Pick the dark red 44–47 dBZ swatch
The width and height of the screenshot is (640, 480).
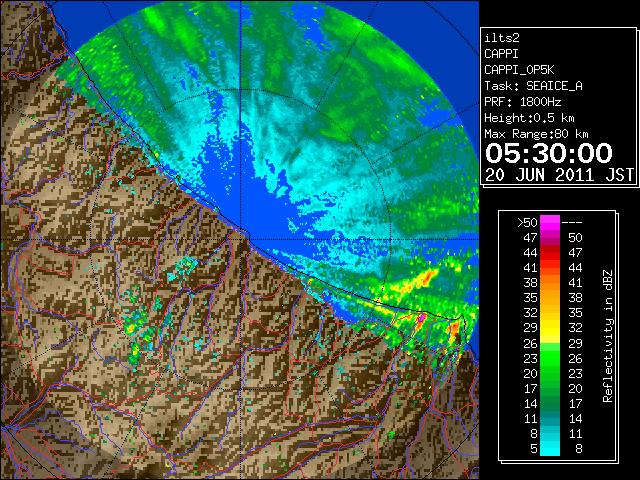click(x=550, y=253)
